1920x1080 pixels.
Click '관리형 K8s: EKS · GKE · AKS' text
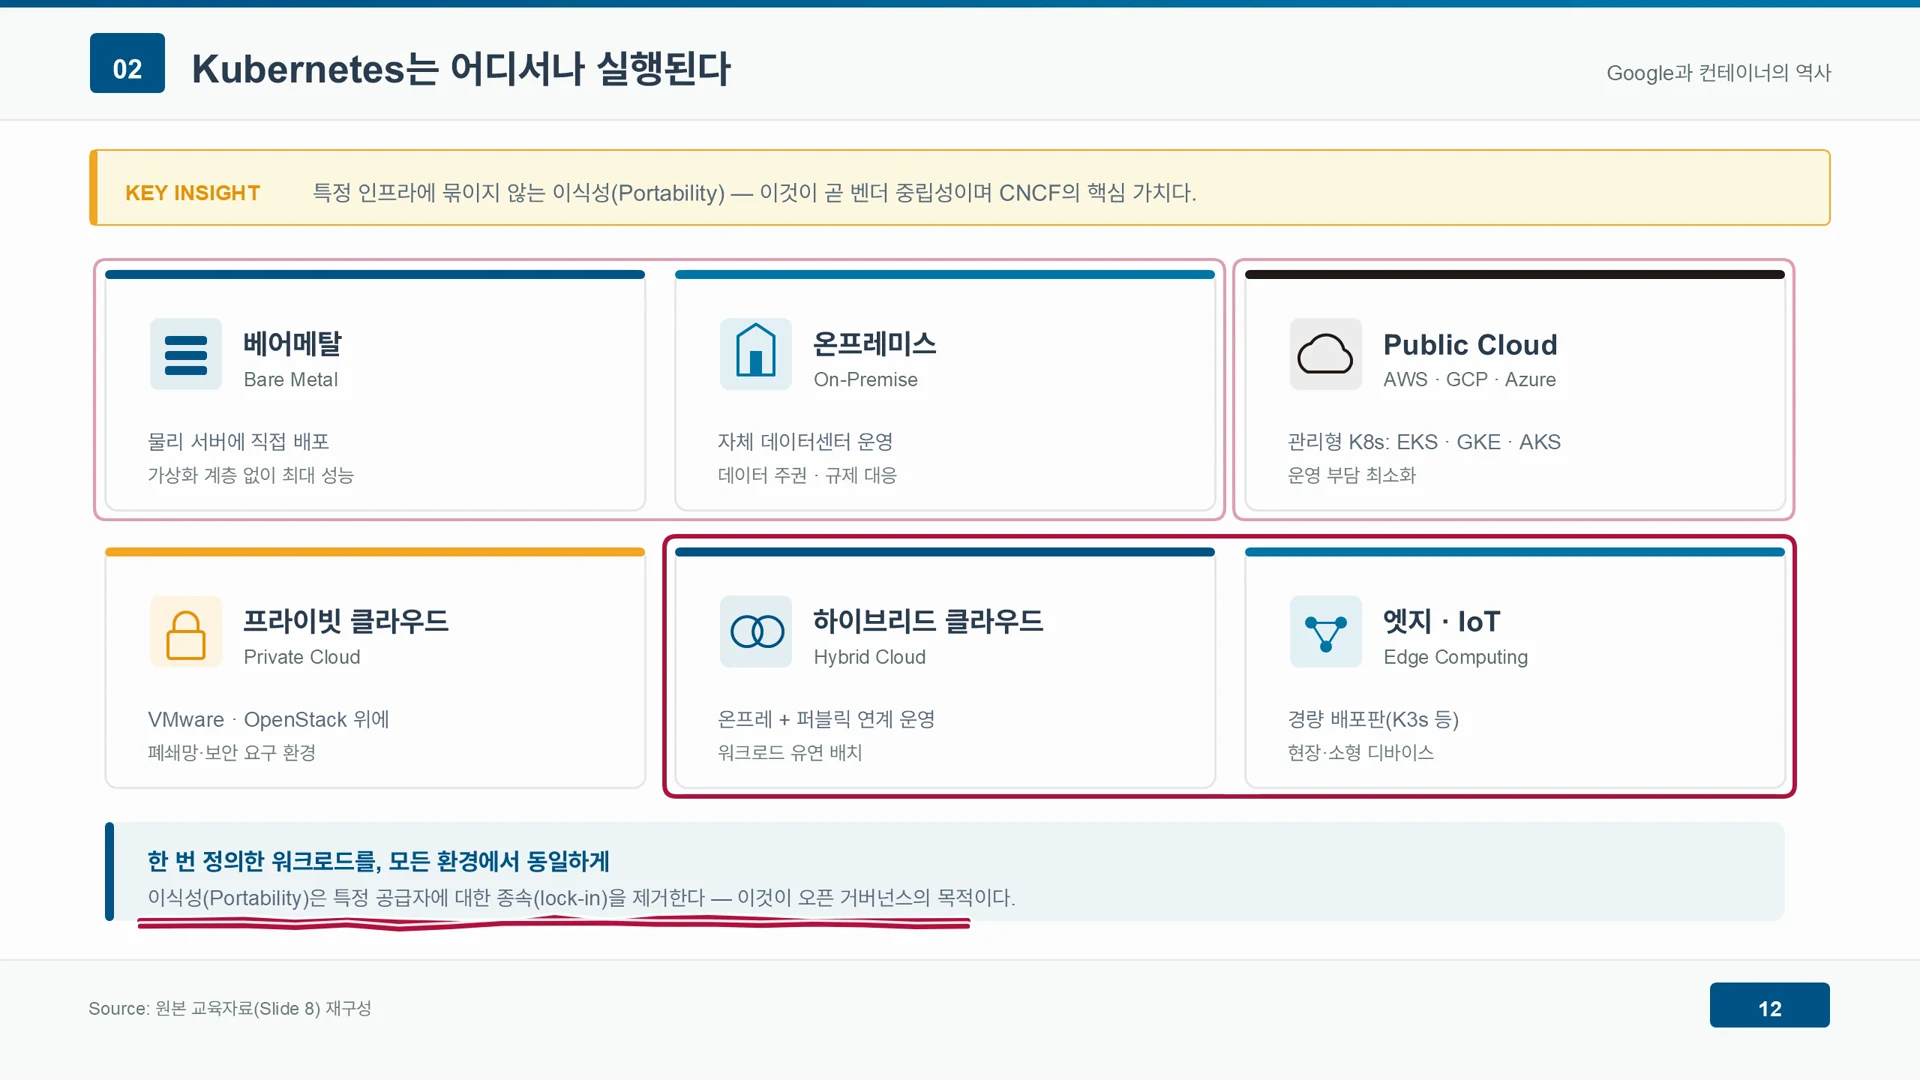point(1425,442)
